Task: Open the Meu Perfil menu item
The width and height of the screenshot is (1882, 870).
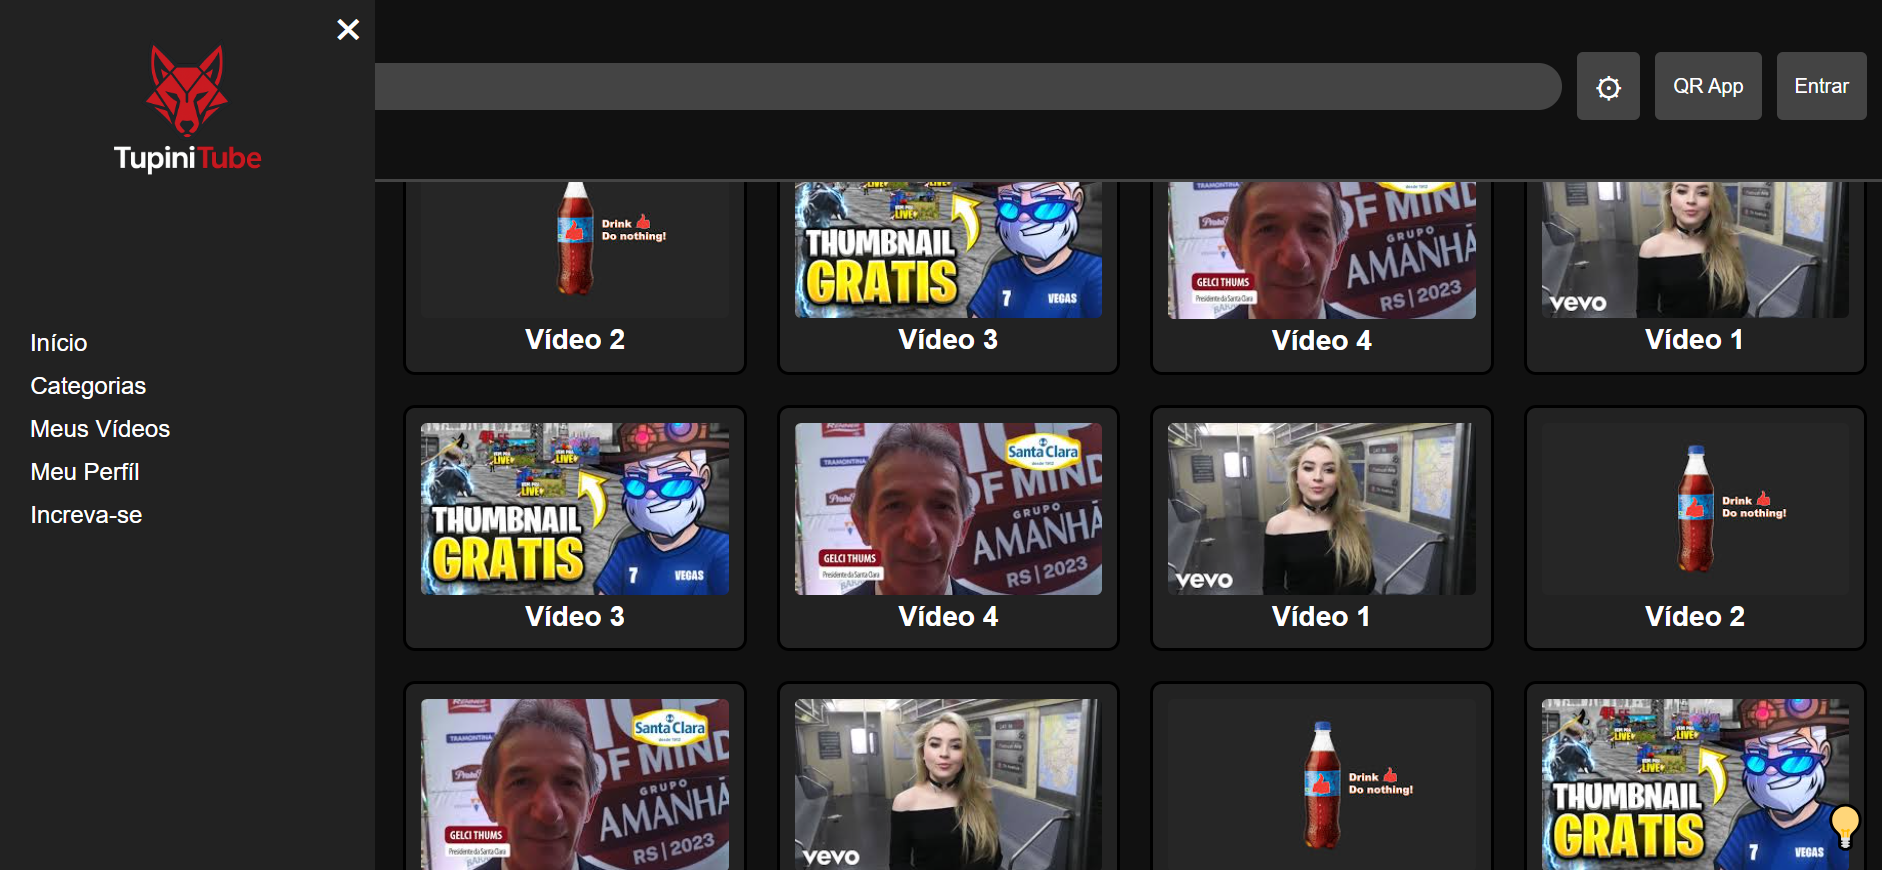Action: coord(85,472)
